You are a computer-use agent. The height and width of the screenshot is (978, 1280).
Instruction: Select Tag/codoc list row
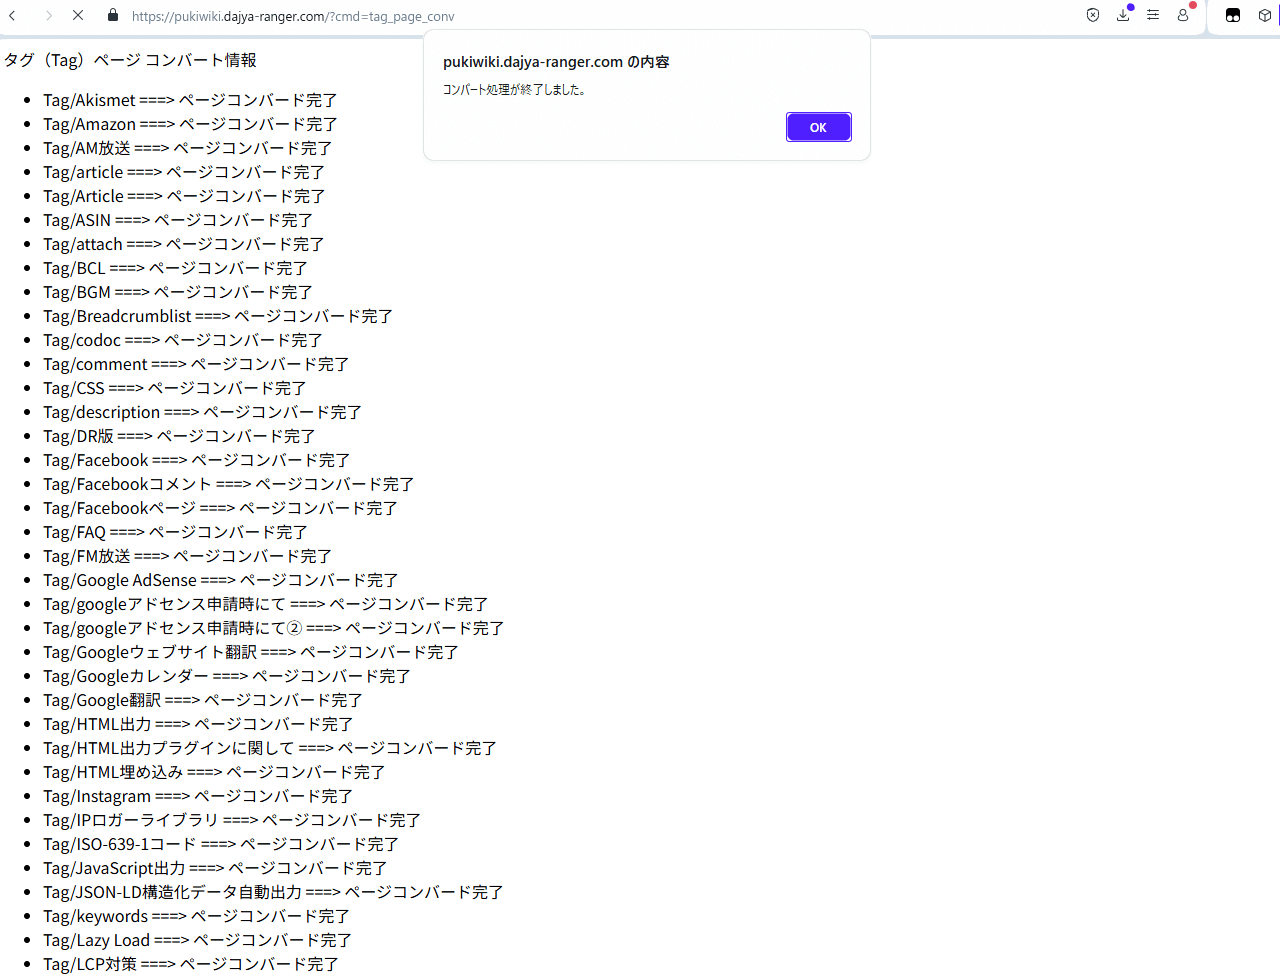(183, 340)
